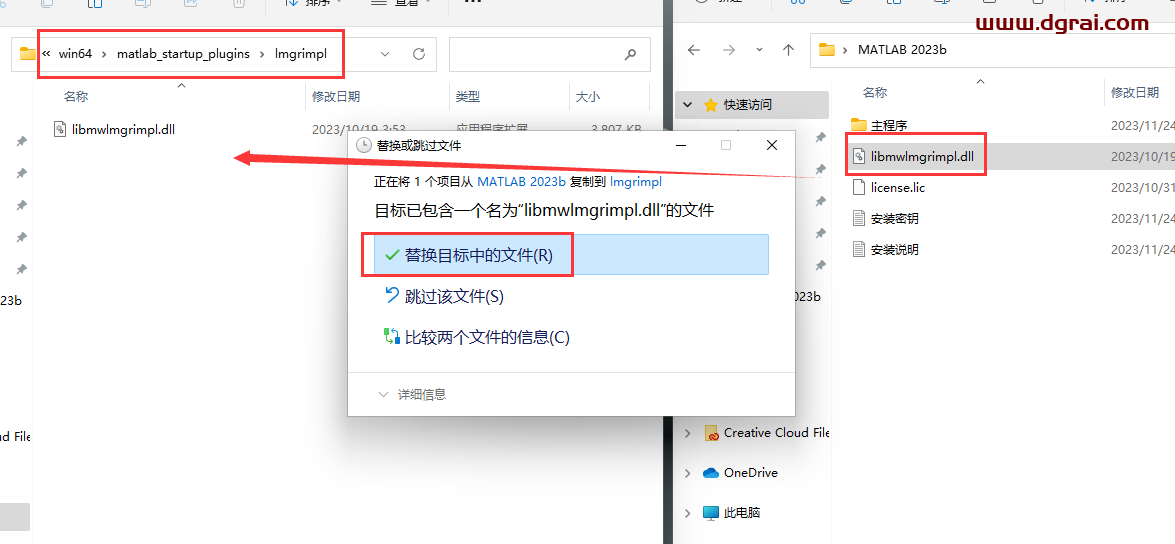Click the license.lic file icon
Screen dimensions: 1175x544
(x=860, y=187)
